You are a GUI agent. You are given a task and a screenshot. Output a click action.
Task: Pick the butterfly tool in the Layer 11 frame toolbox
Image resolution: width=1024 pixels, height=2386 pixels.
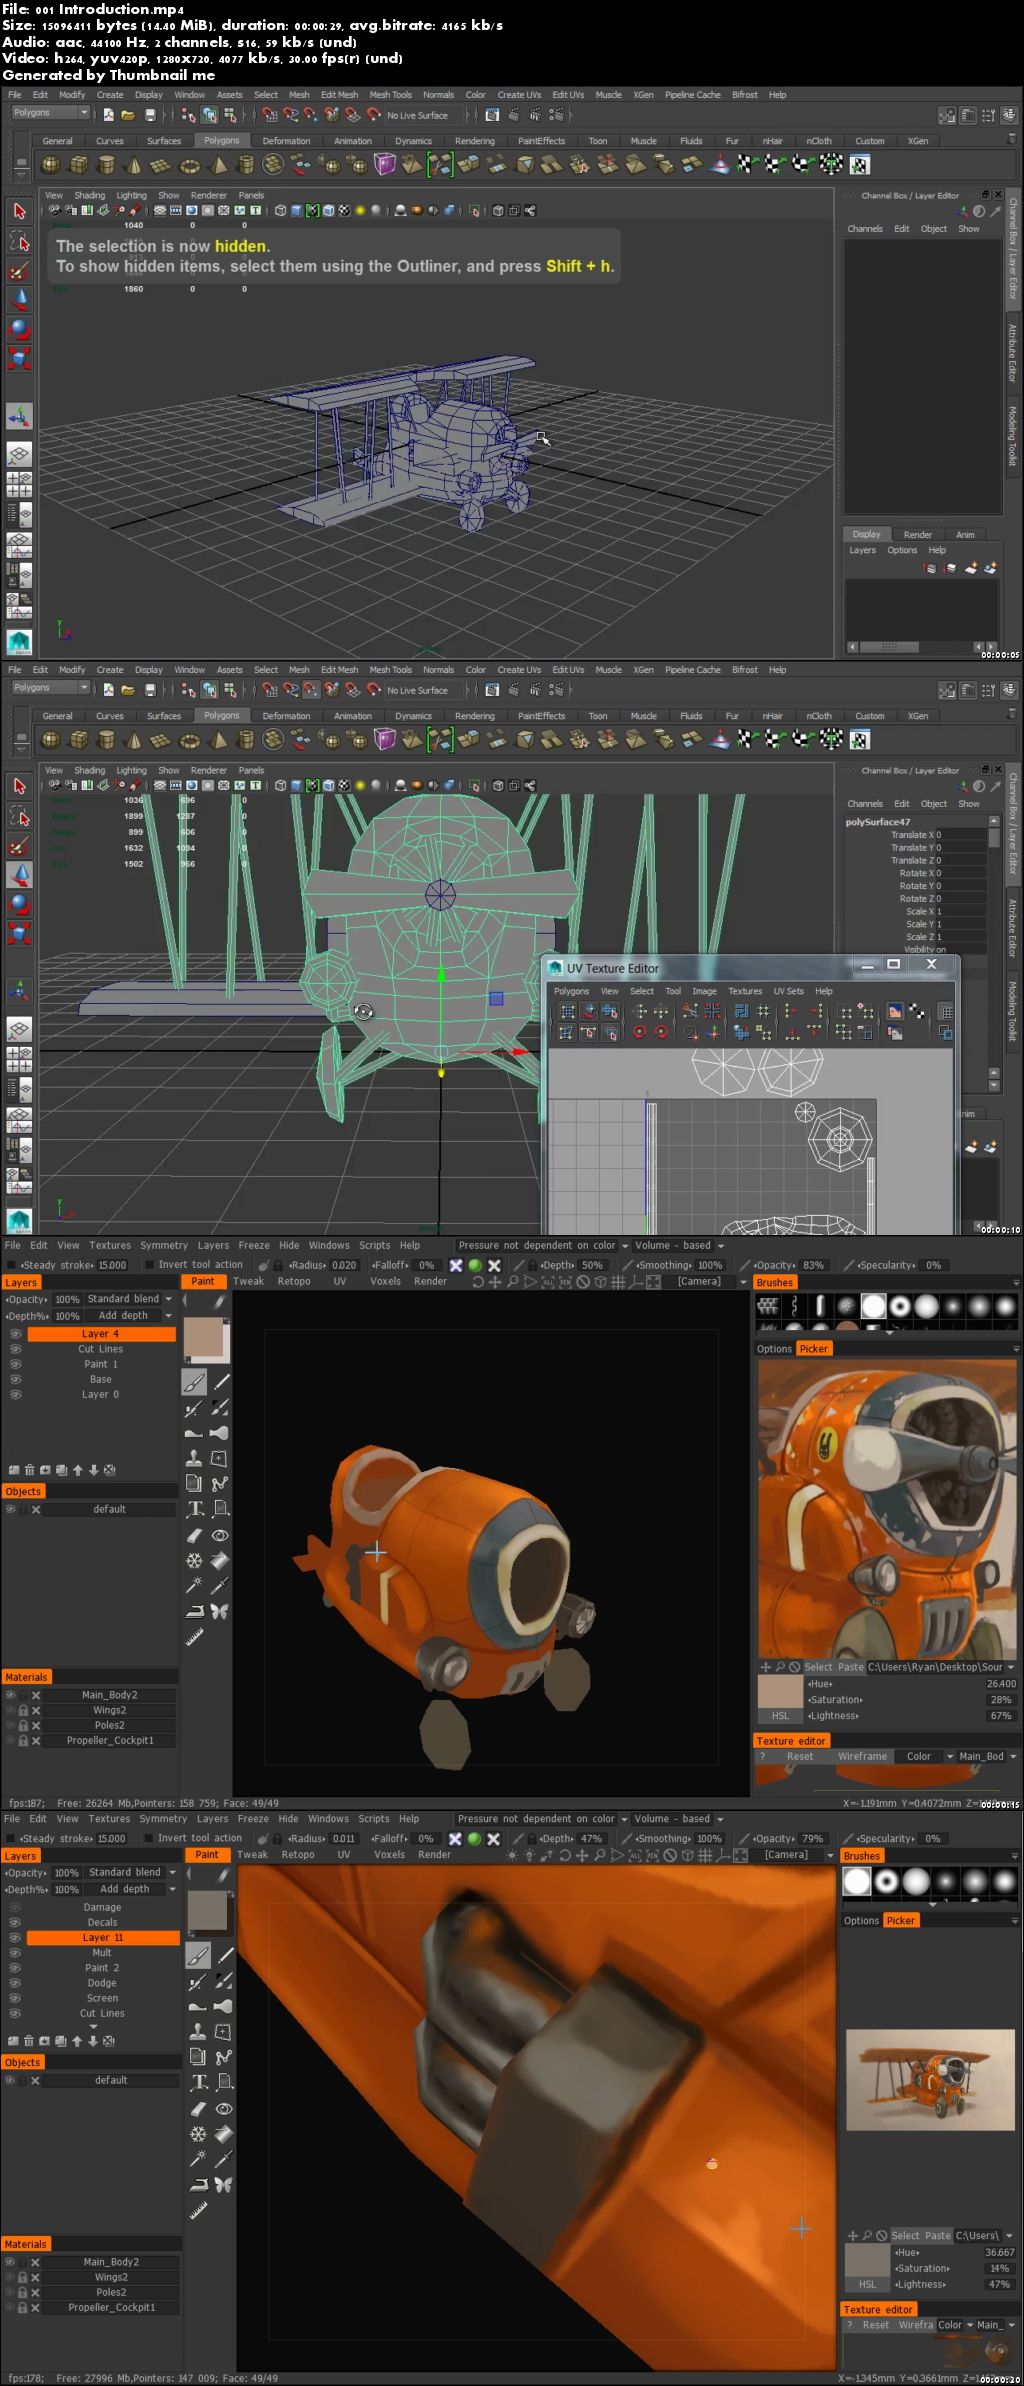224,2184
